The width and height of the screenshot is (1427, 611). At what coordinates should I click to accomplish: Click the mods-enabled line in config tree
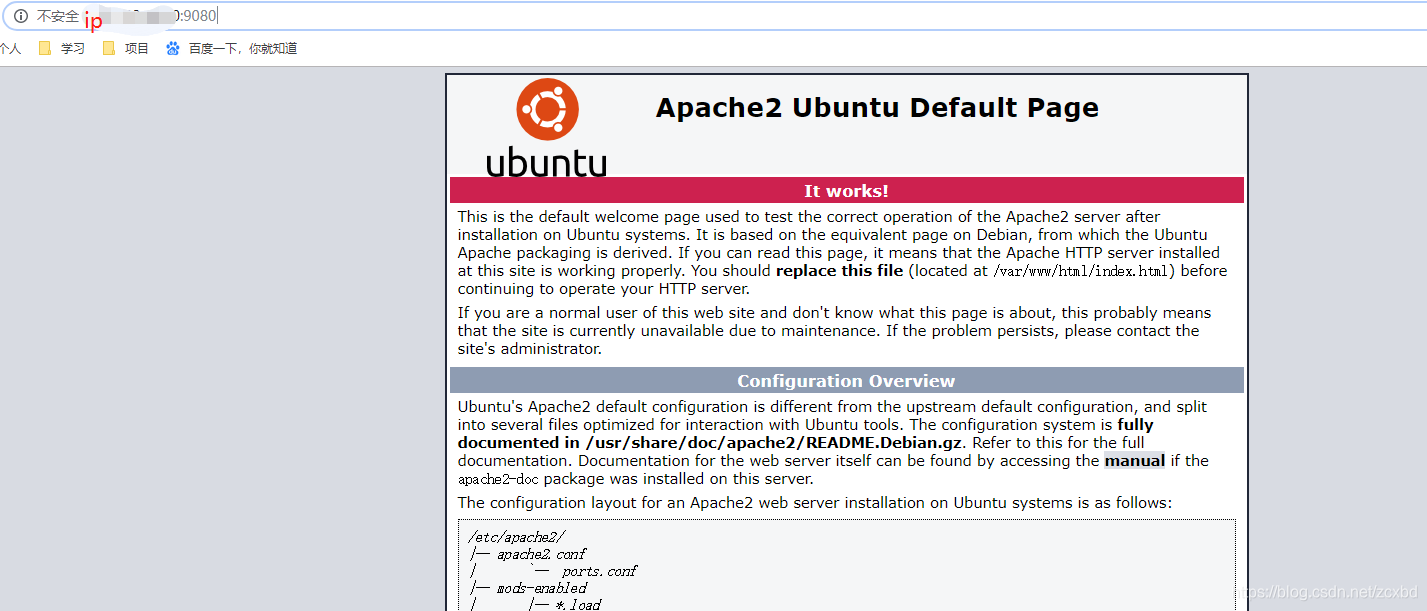tap(541, 588)
